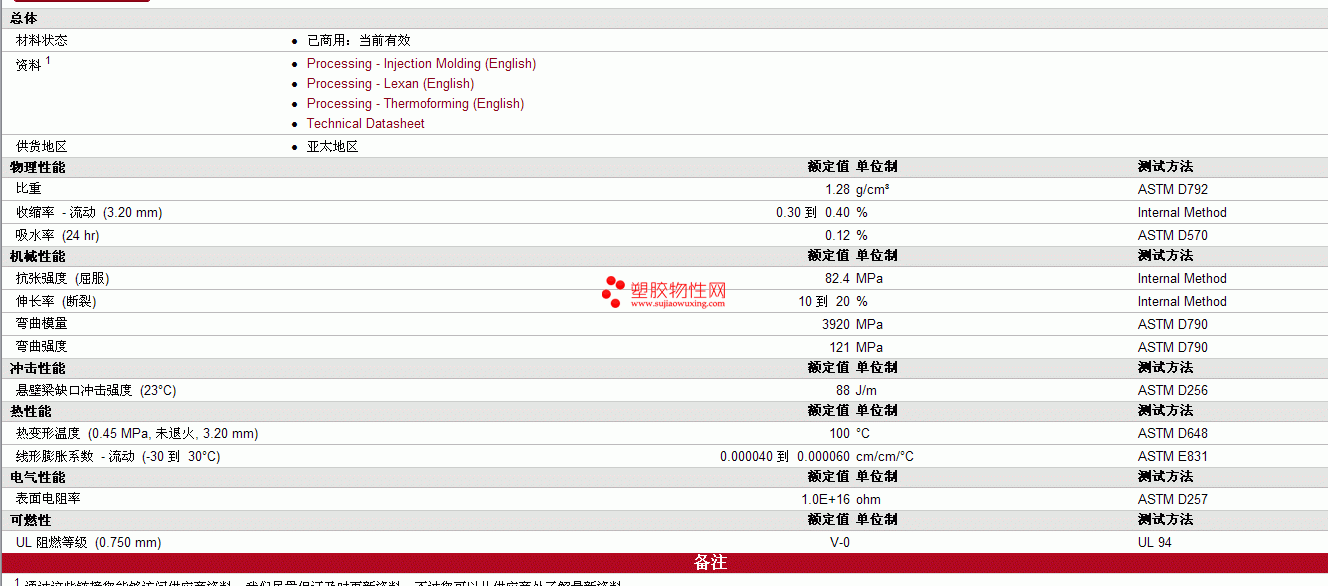The width and height of the screenshot is (1328, 586).
Task: Select the 抗张强度 (屈服) row
Action: [x=664, y=278]
